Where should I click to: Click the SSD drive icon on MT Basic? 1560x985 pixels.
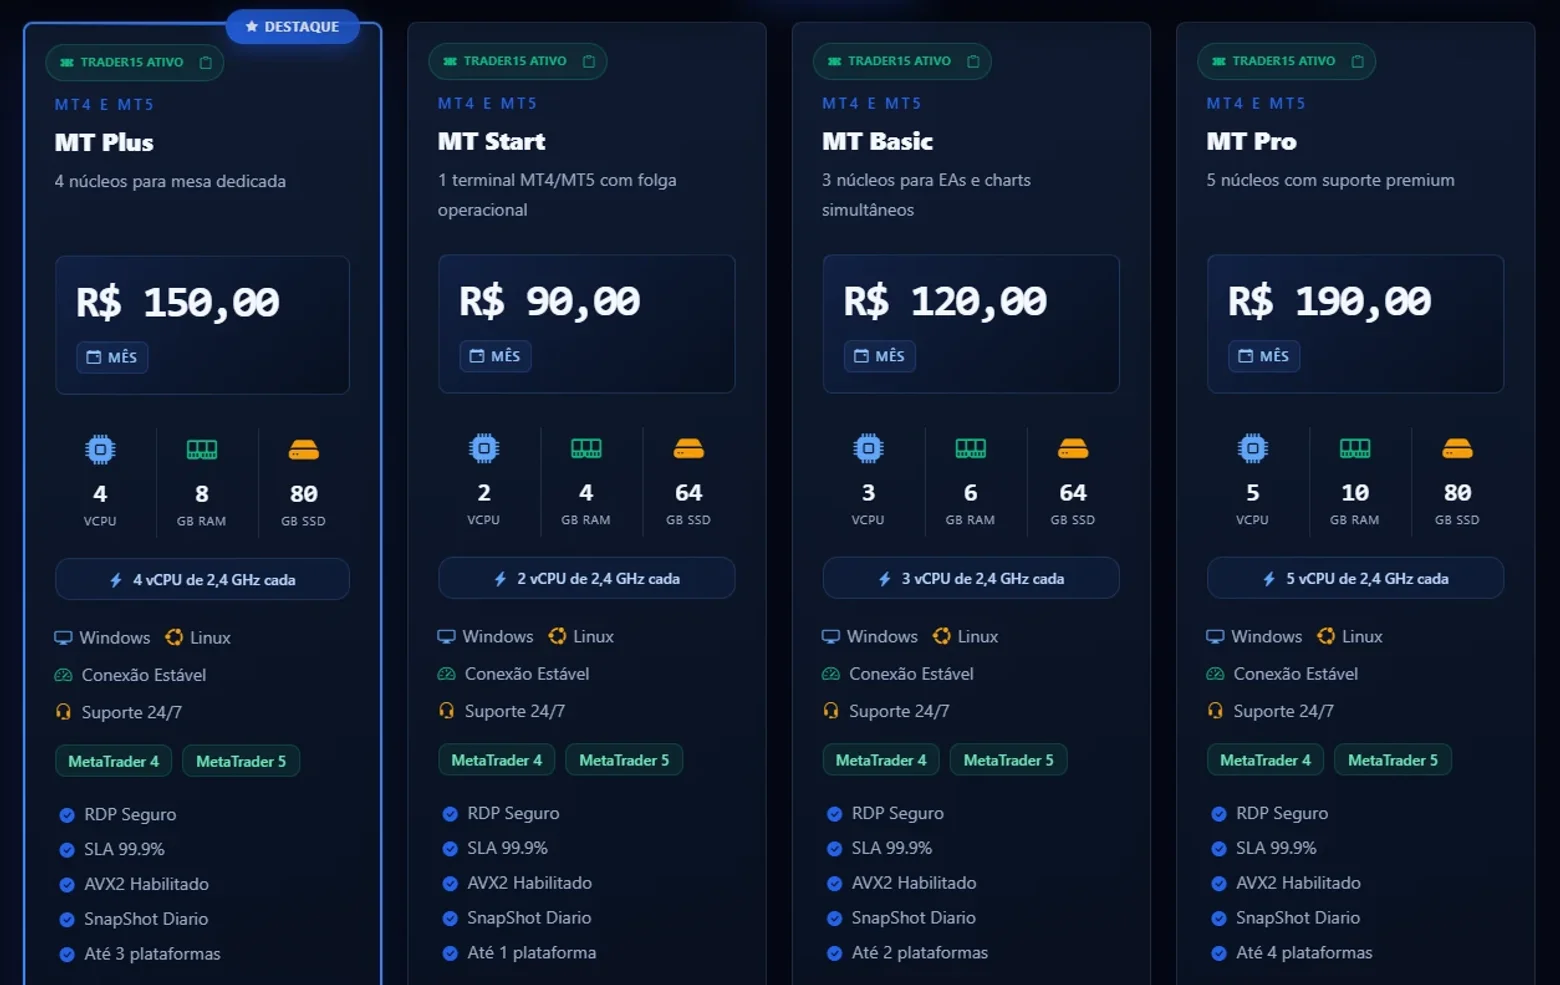(x=1073, y=449)
